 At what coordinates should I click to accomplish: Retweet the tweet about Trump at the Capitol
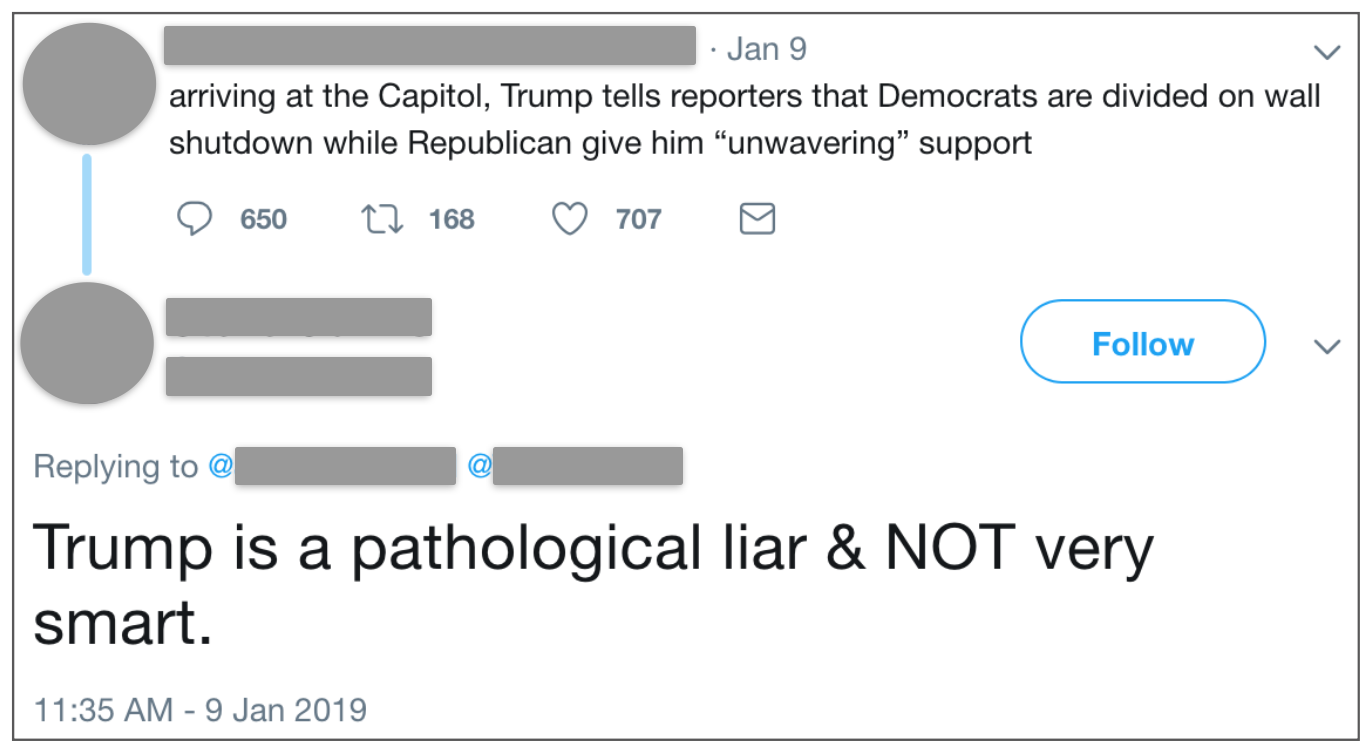[x=380, y=219]
